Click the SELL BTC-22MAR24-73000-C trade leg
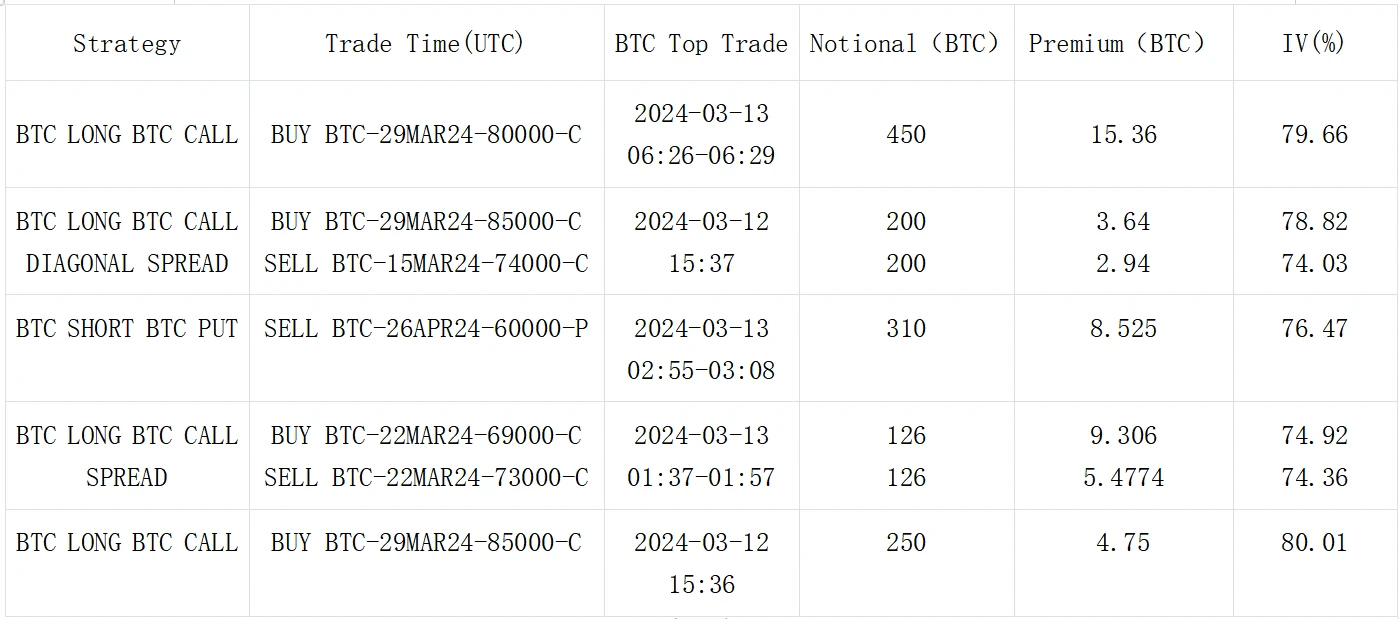The image size is (1399, 619). 426,478
